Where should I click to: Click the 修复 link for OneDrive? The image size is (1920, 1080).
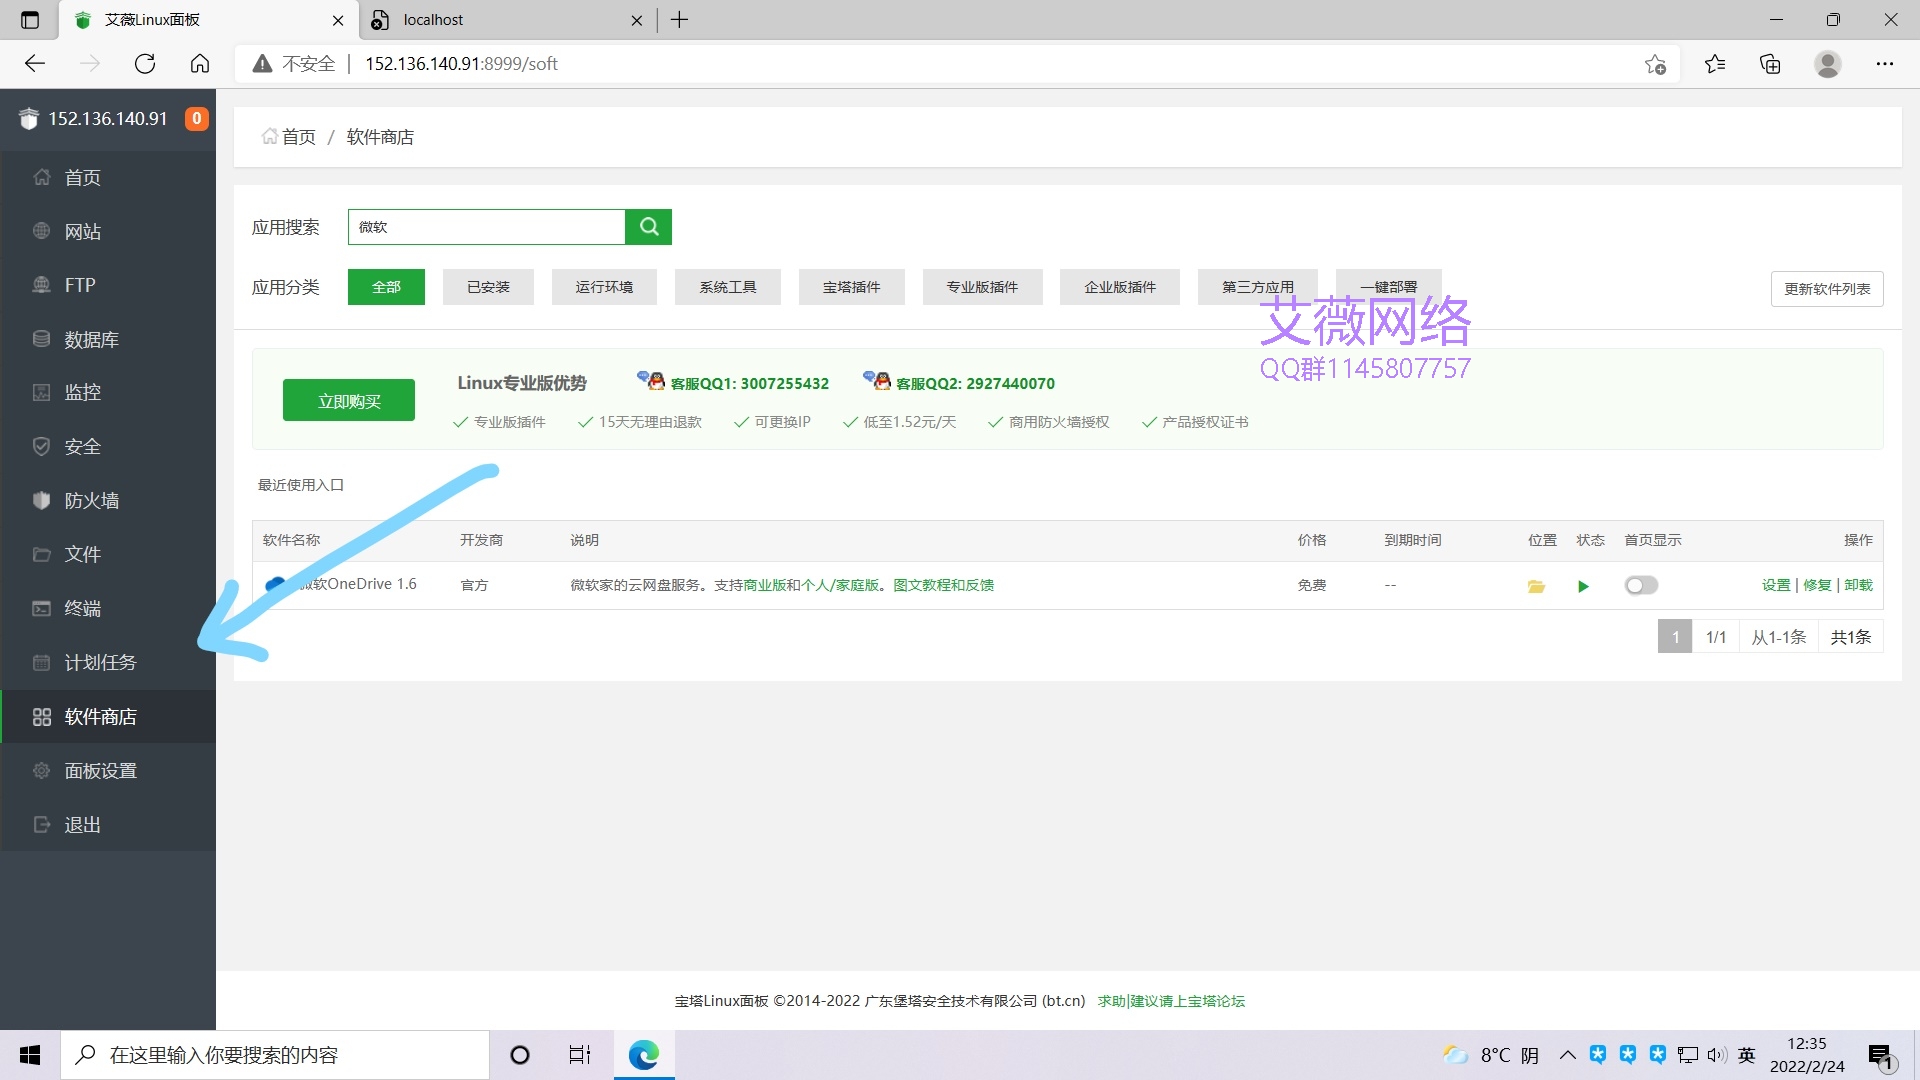1817,585
